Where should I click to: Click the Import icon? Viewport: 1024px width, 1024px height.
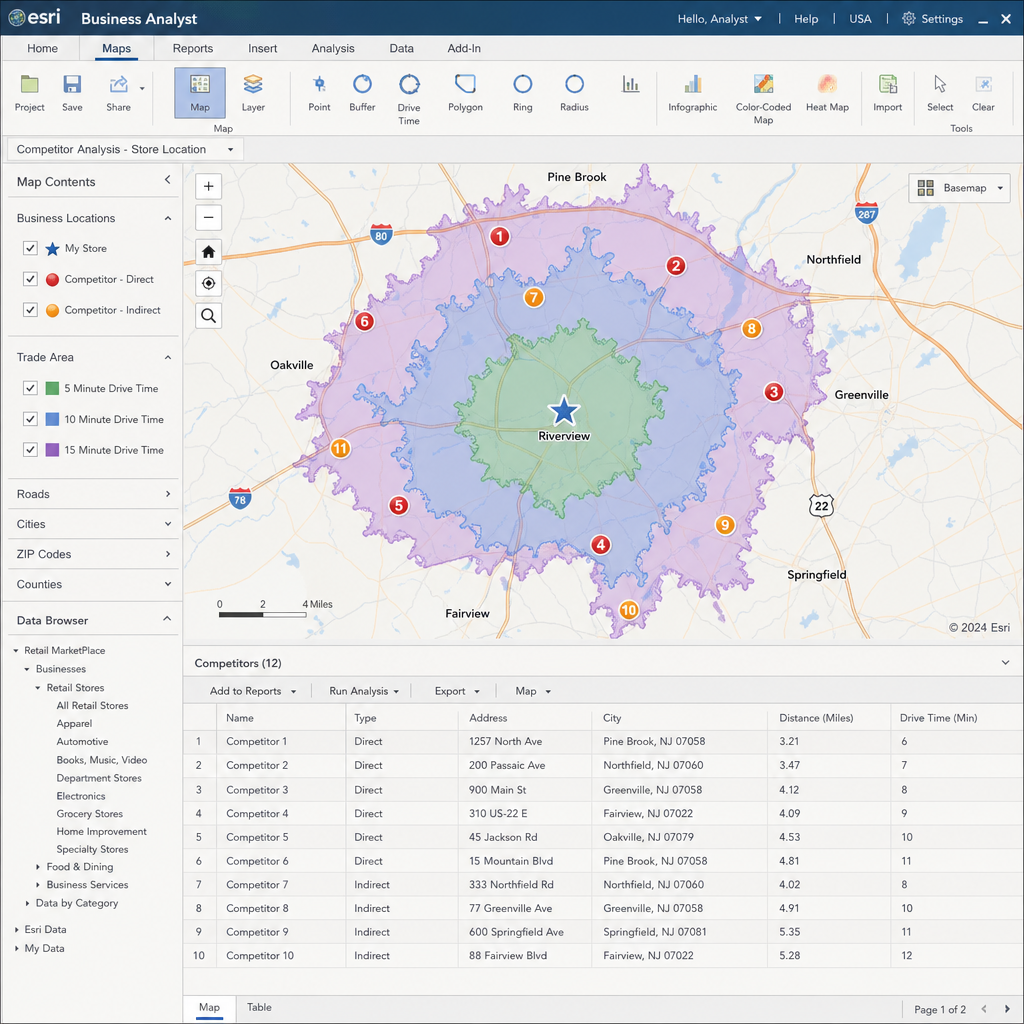[x=888, y=93]
